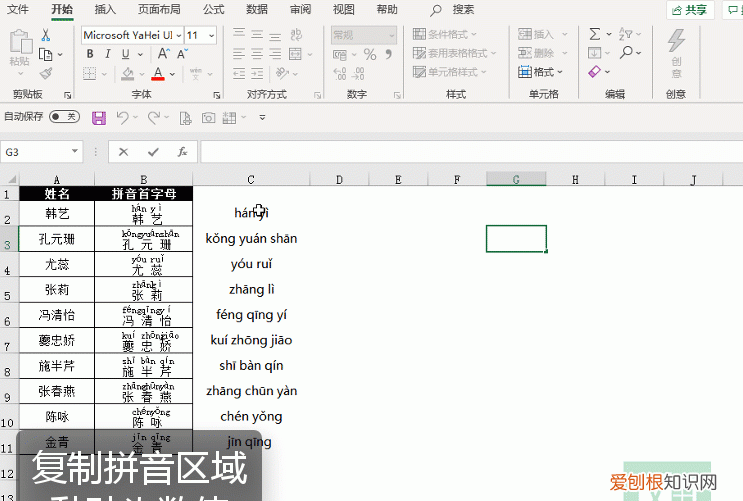Click the Copy icon in clipboard group
This screenshot has height=501, width=743.
point(45,55)
